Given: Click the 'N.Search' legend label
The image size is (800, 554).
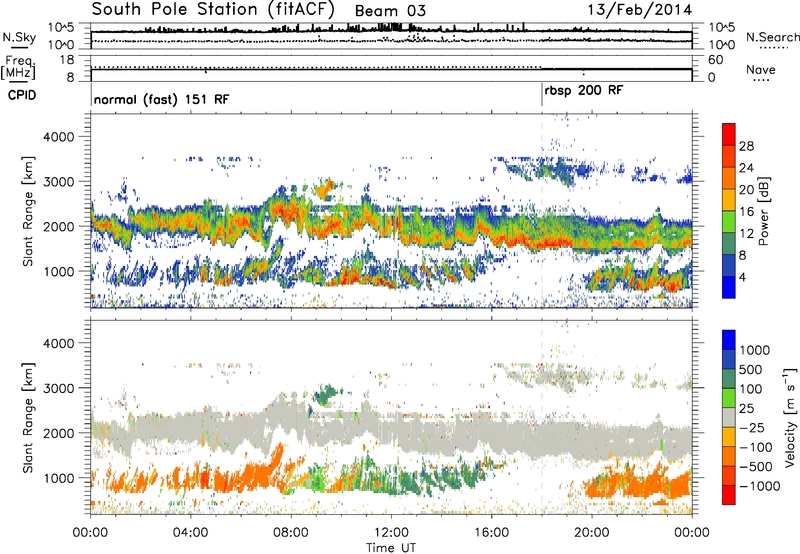Looking at the screenshot, I should point(772,37).
